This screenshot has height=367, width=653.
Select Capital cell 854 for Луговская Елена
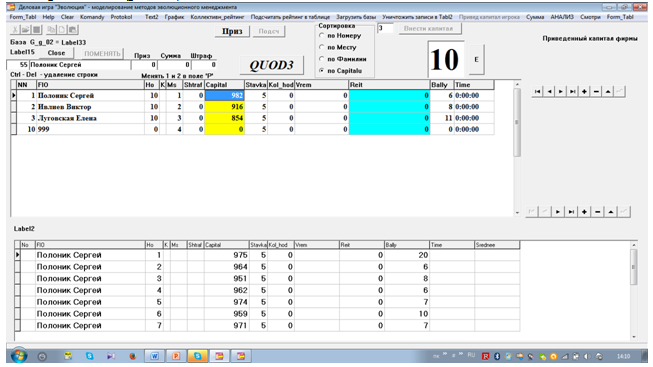pyautogui.click(x=224, y=118)
